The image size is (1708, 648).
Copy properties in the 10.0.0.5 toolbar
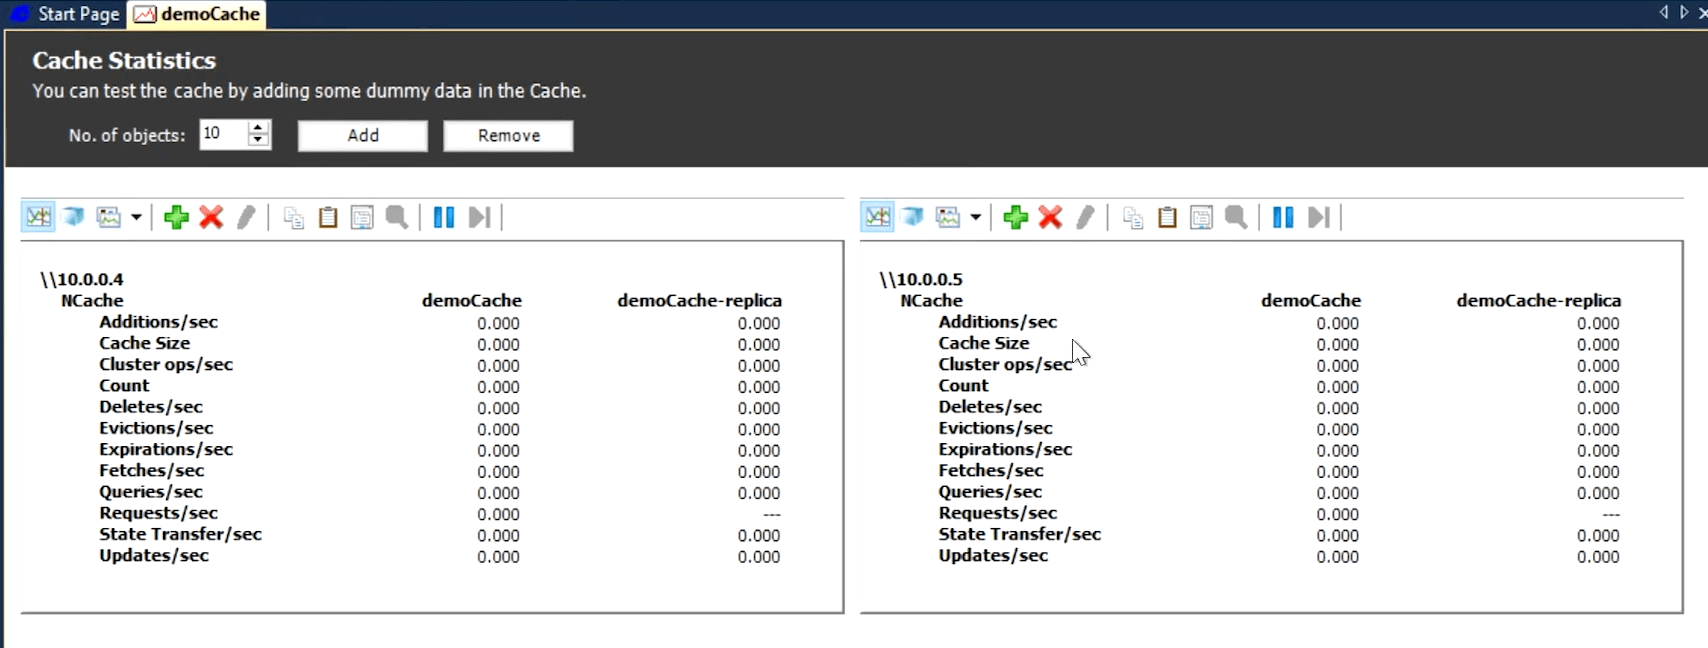tap(1133, 217)
